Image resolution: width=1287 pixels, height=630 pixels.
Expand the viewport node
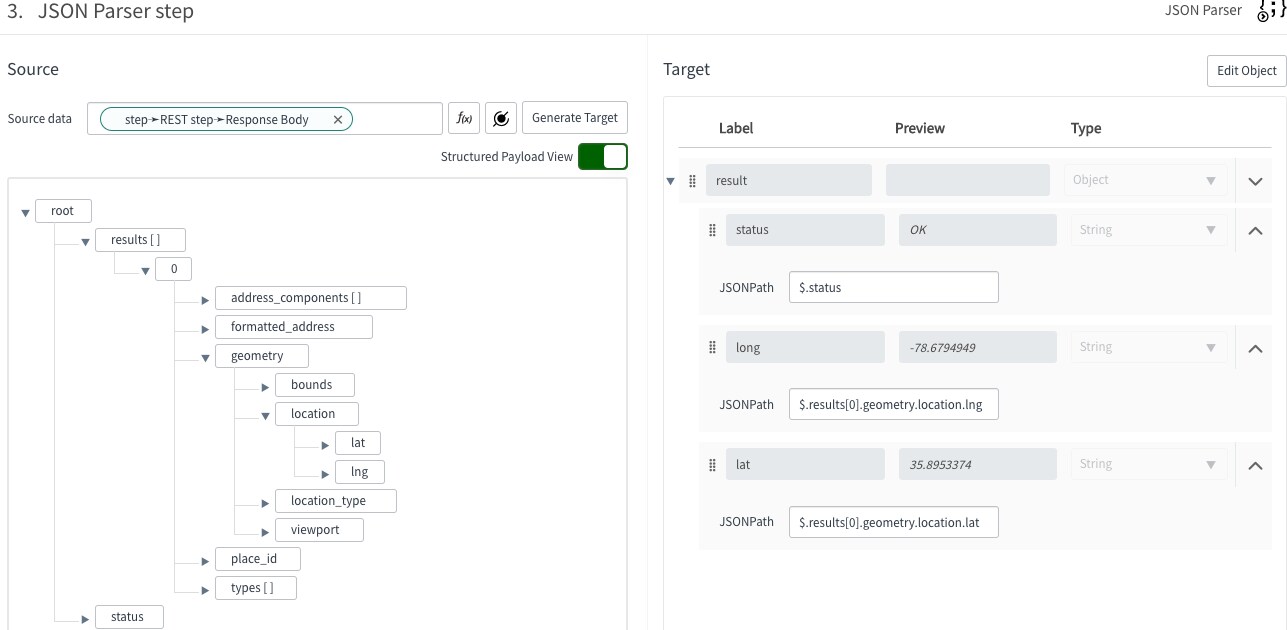(x=265, y=531)
